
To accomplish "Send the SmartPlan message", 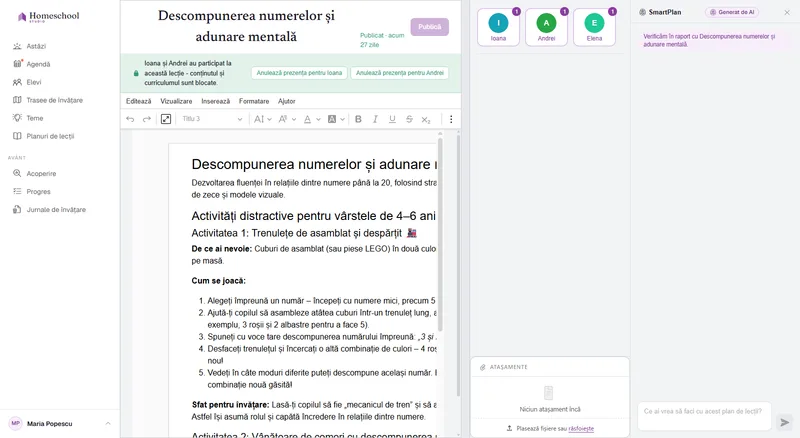I will click(x=785, y=422).
